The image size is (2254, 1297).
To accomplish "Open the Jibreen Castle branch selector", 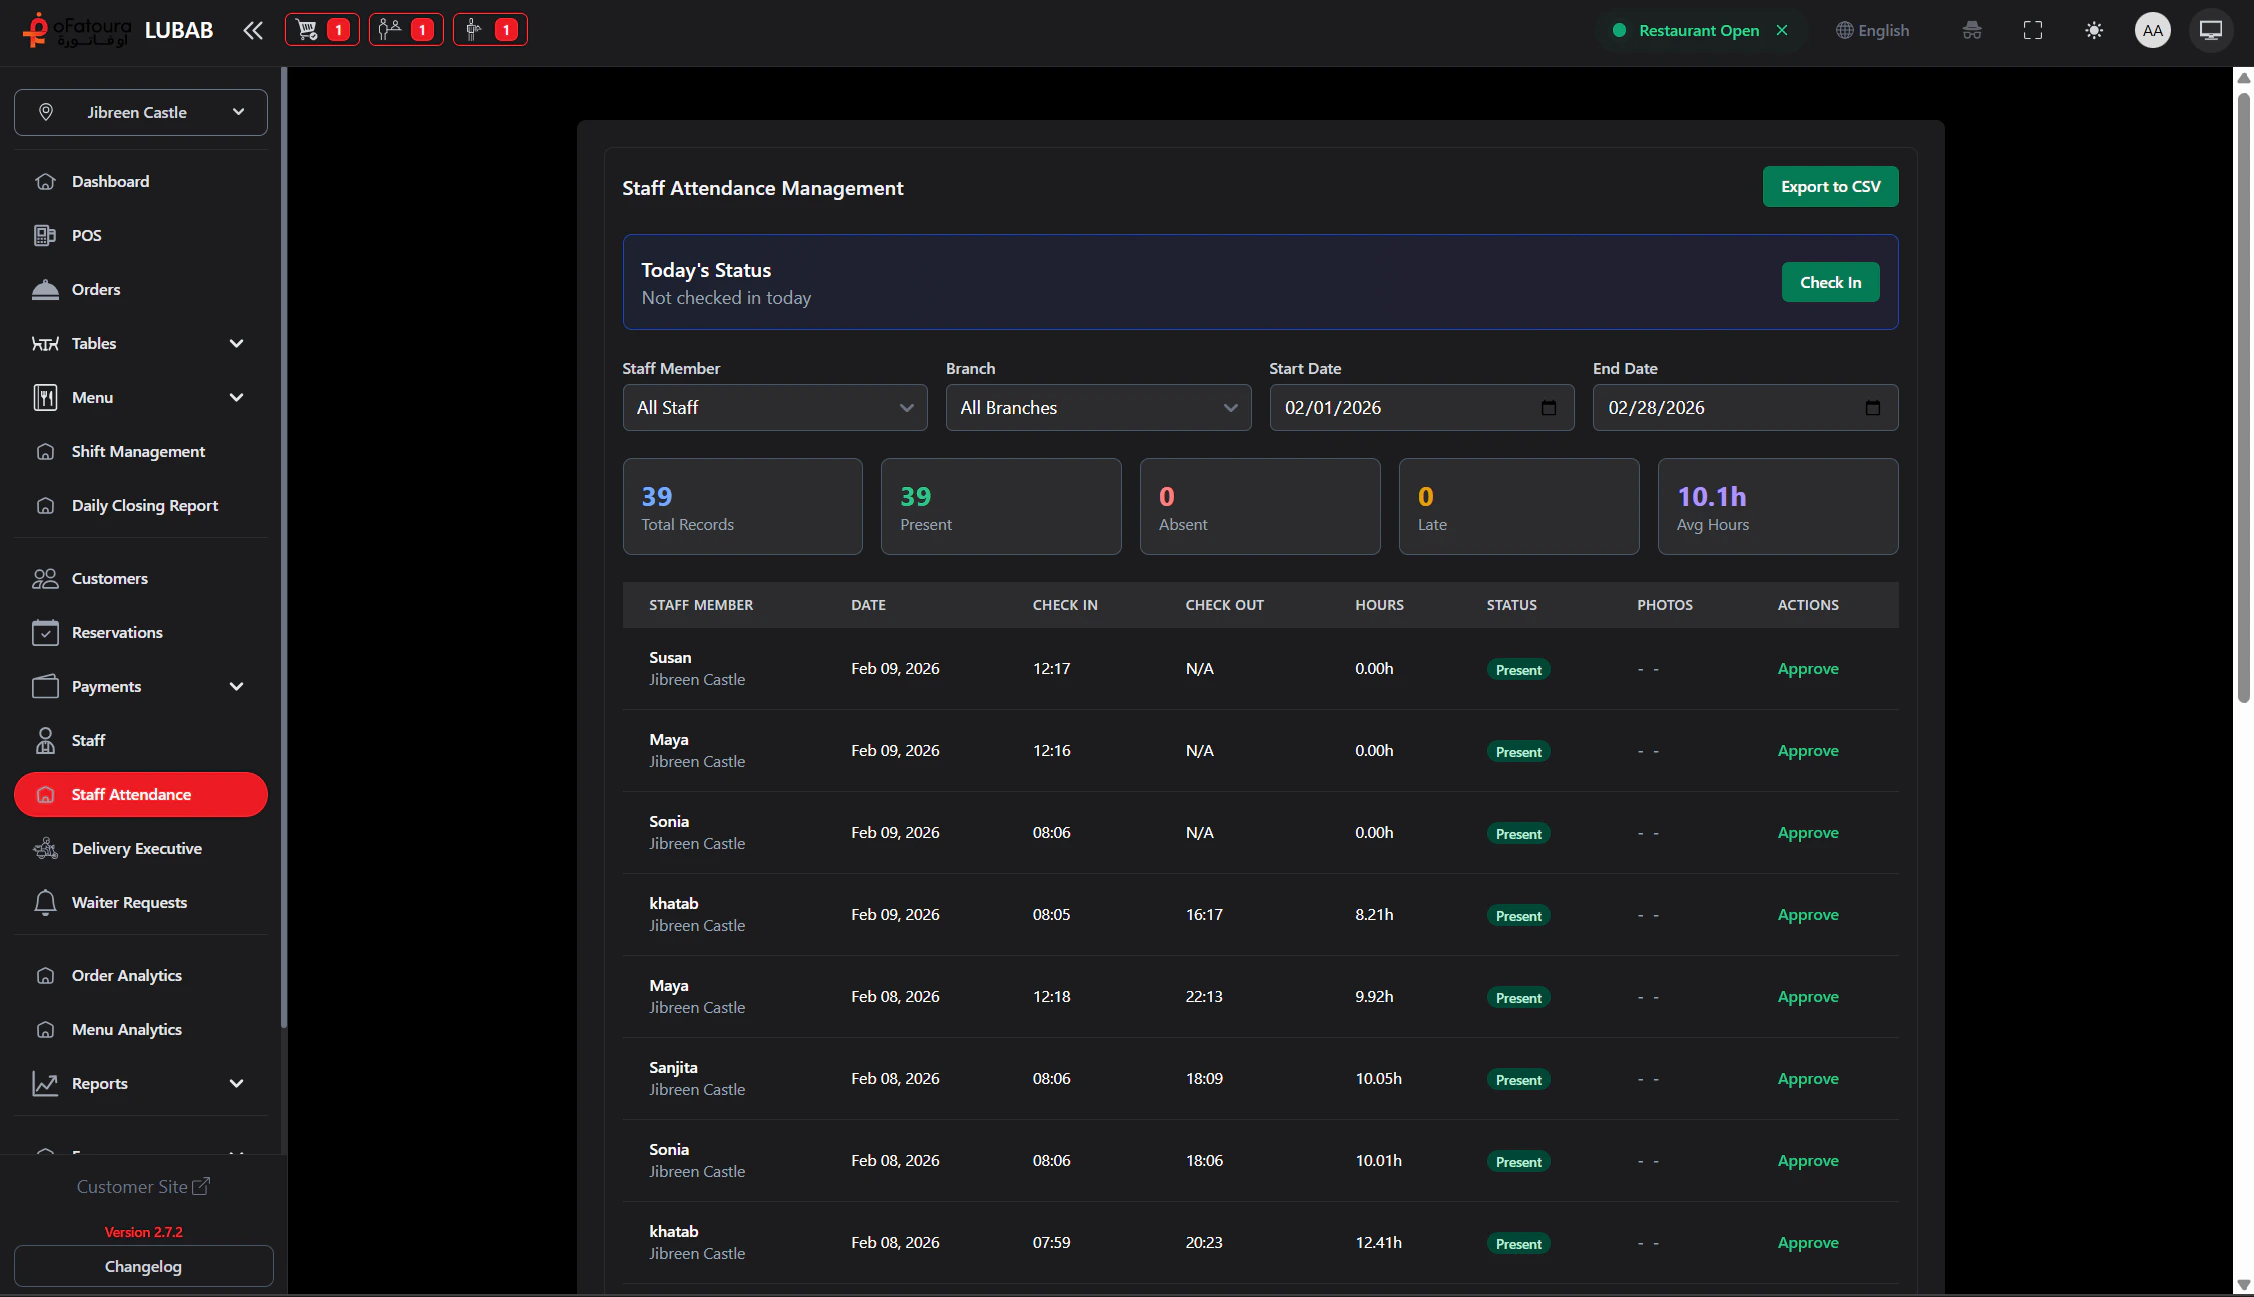I will pos(141,112).
